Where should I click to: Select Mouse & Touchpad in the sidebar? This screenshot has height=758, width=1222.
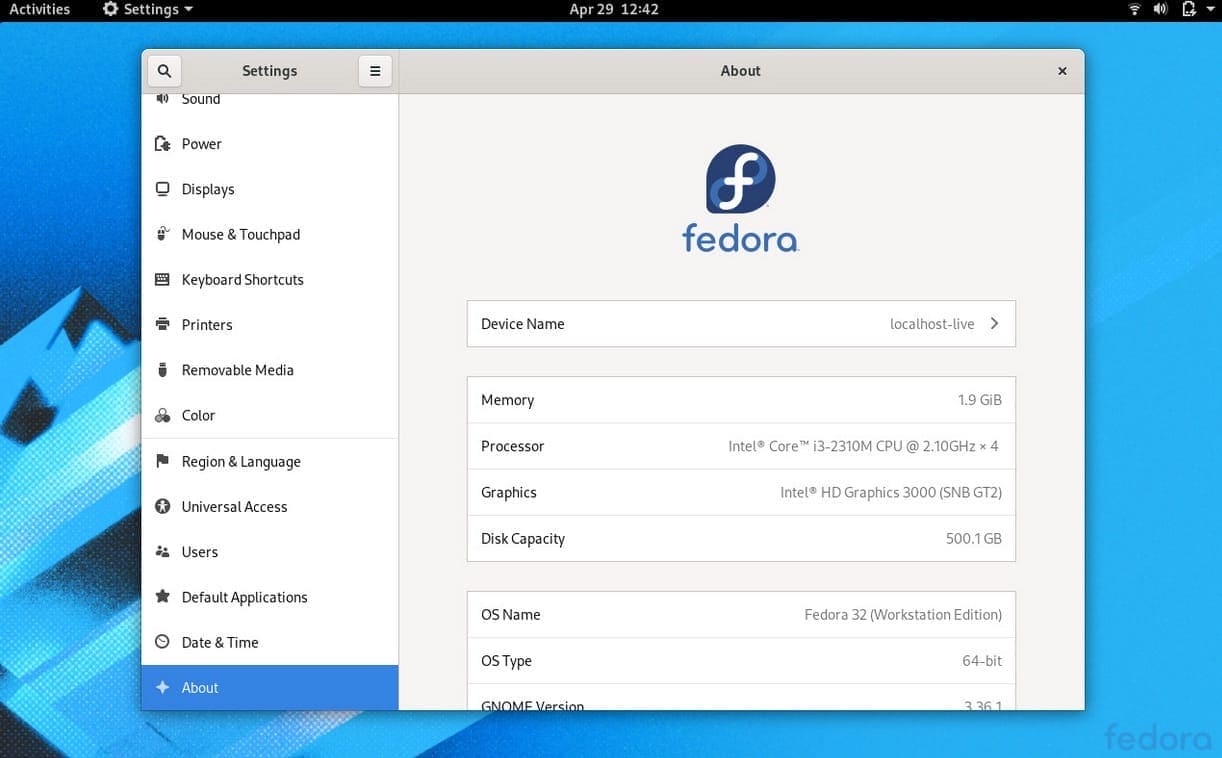click(270, 234)
